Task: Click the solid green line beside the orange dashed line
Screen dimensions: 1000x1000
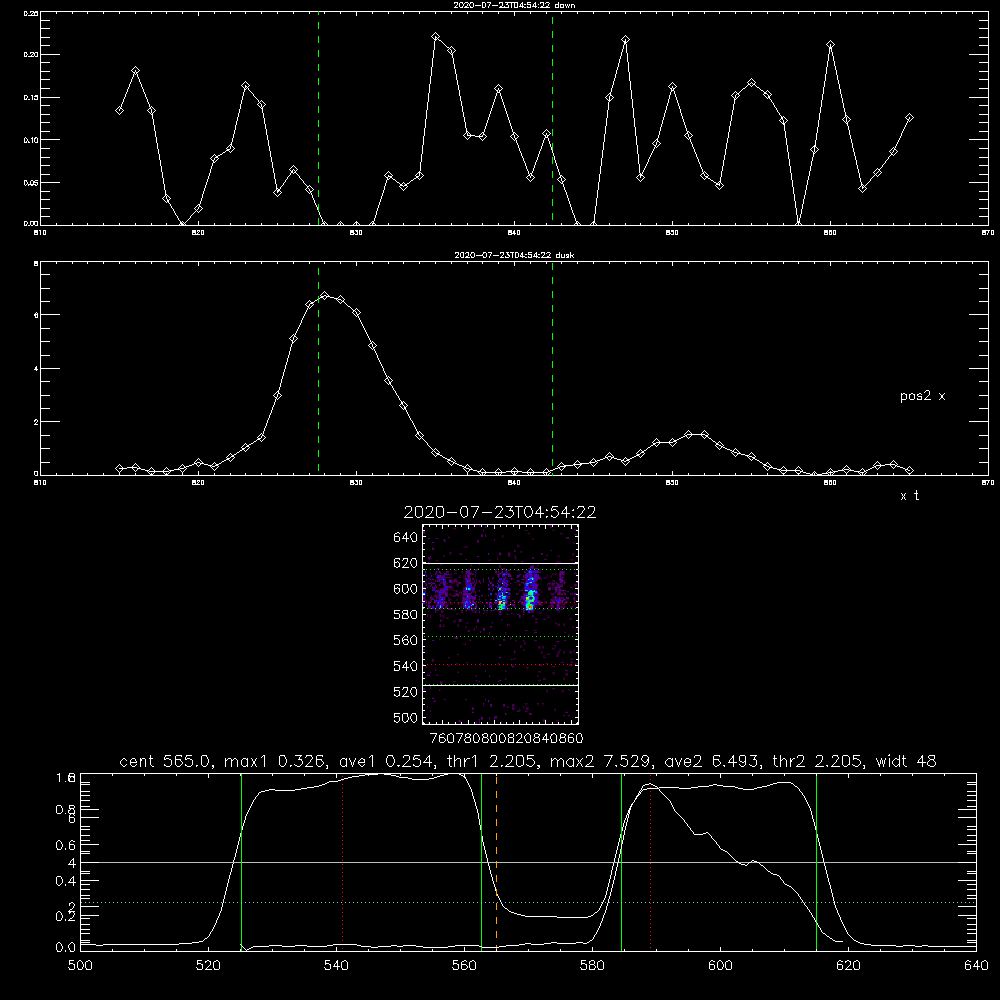Action: [482, 861]
